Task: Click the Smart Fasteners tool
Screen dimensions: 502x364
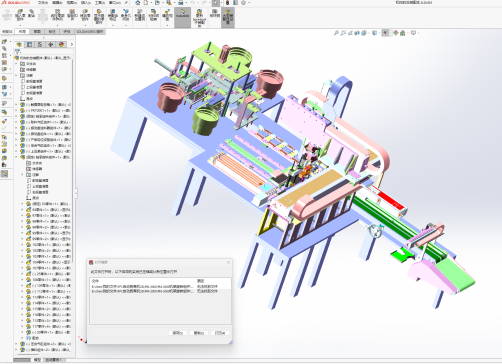Action: (x=72, y=15)
